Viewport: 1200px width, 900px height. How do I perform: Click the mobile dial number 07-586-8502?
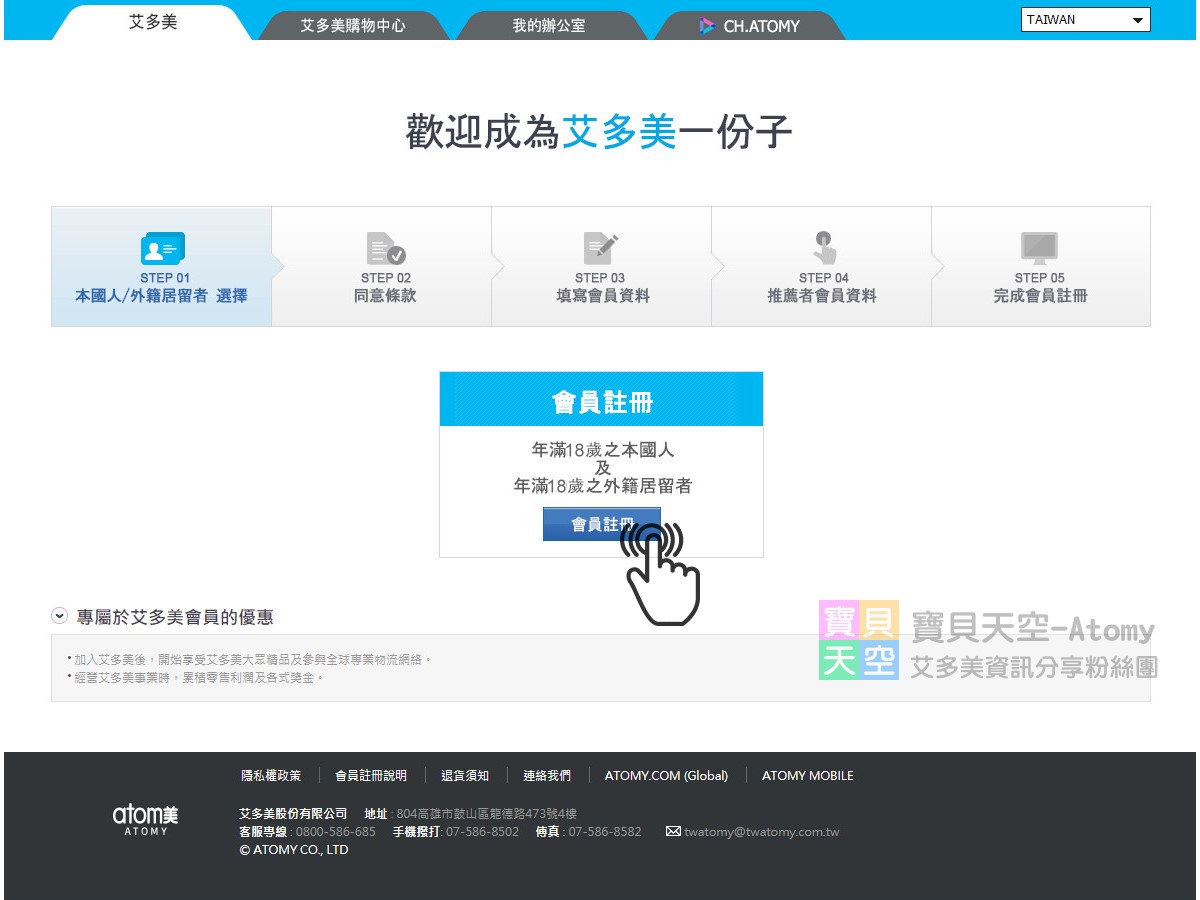coord(483,832)
